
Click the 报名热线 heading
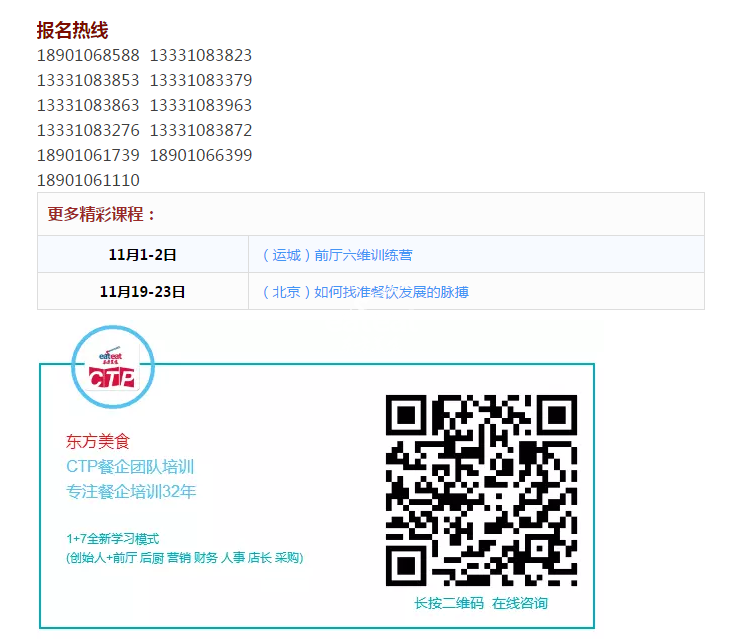(x=72, y=31)
